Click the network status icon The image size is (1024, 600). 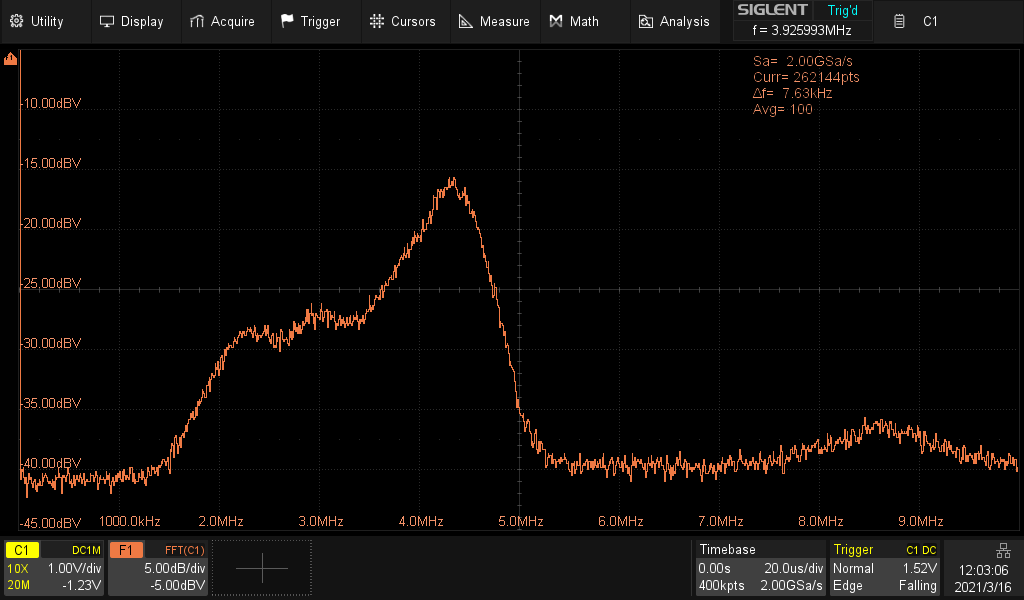point(1002,550)
